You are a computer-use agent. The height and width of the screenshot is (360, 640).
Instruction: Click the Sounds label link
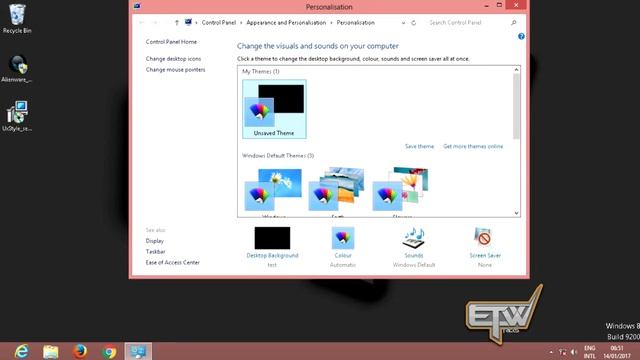tap(413, 256)
